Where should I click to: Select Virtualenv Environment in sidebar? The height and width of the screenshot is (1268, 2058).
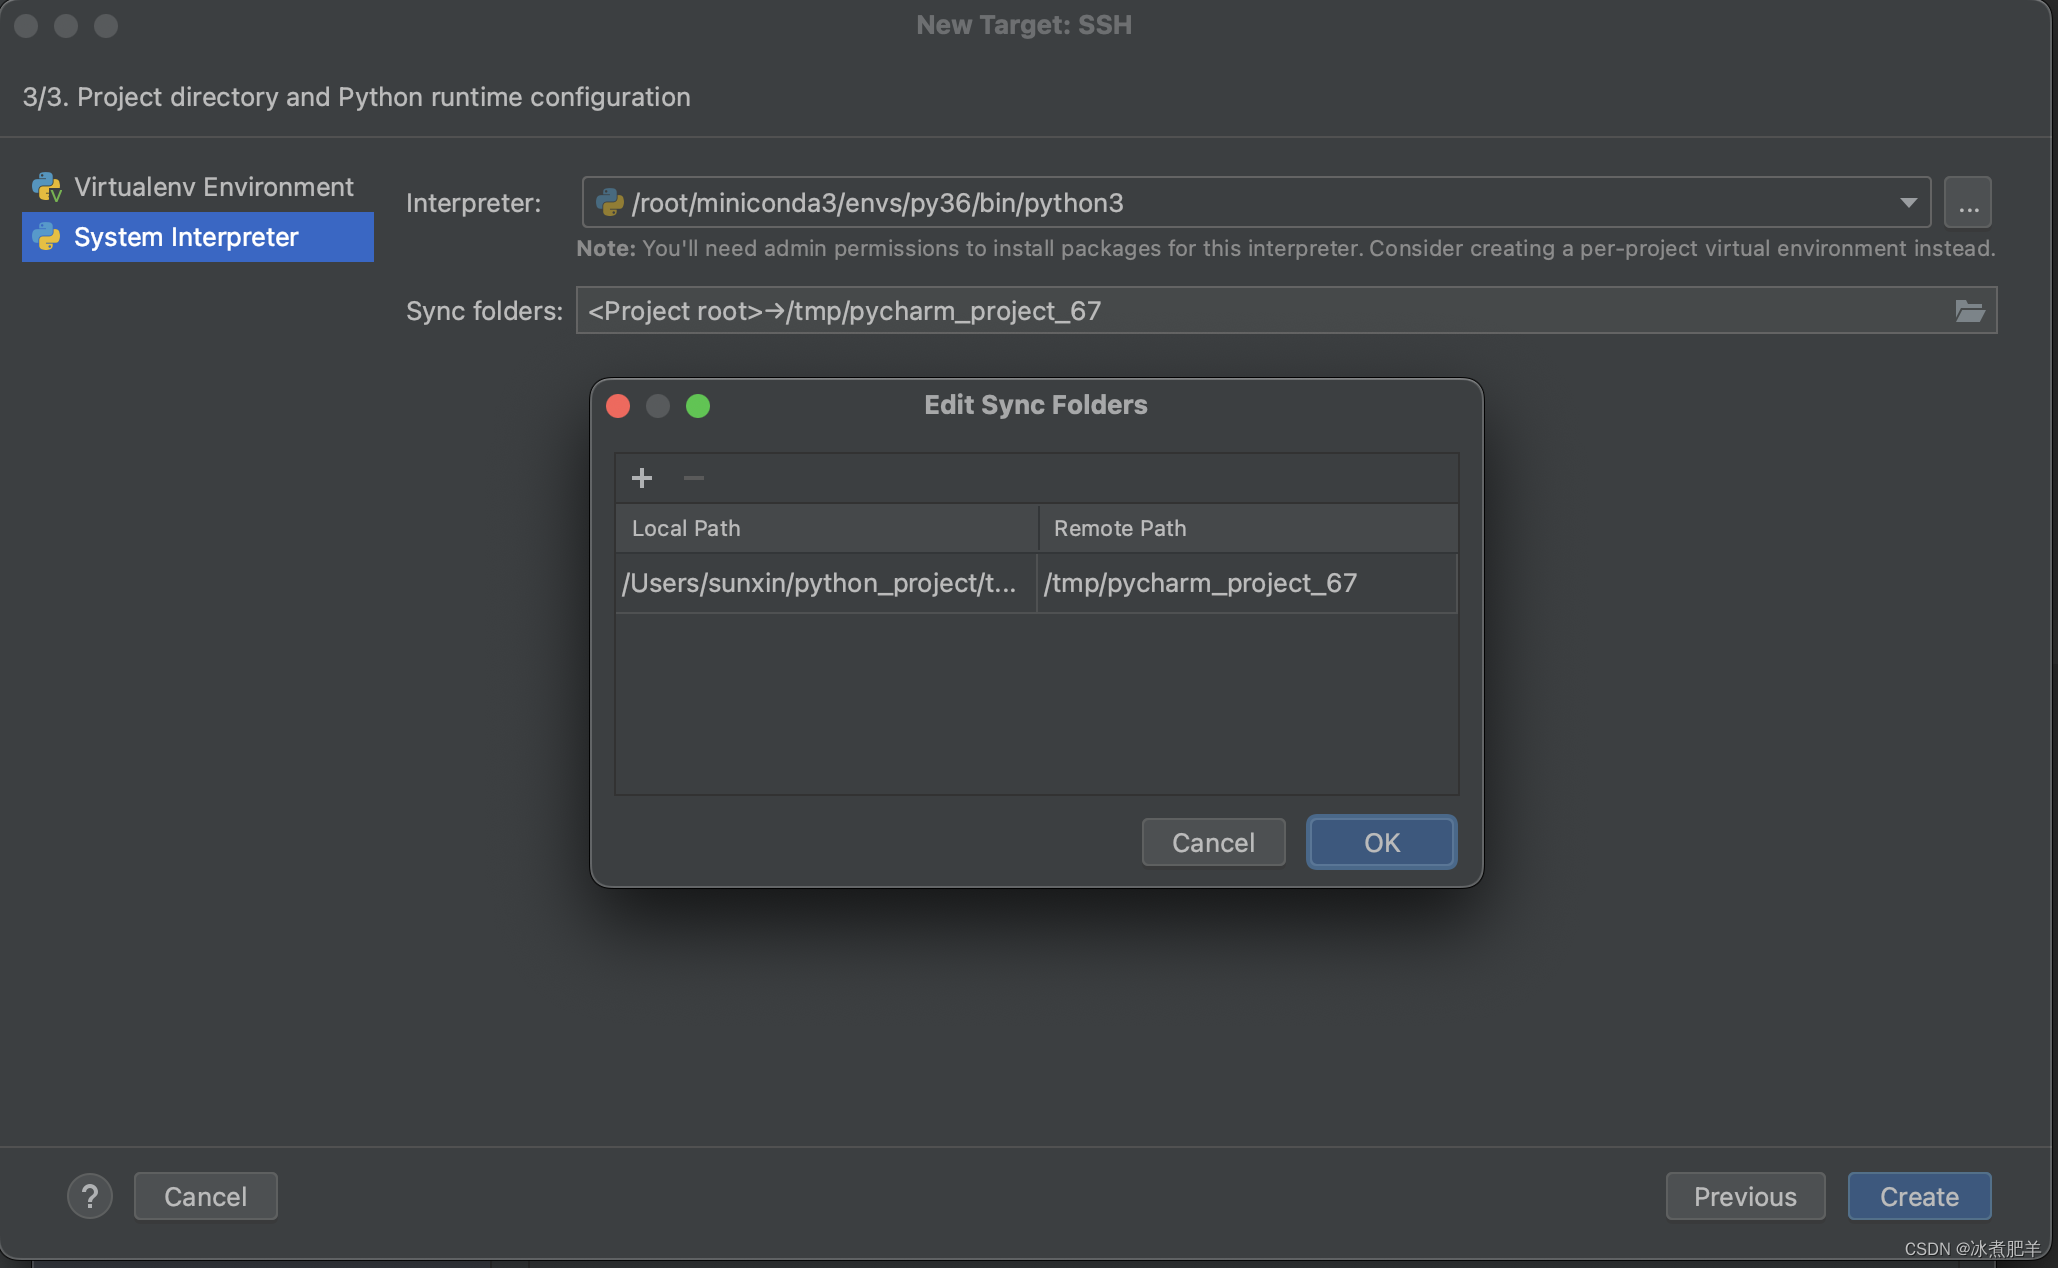click(213, 187)
